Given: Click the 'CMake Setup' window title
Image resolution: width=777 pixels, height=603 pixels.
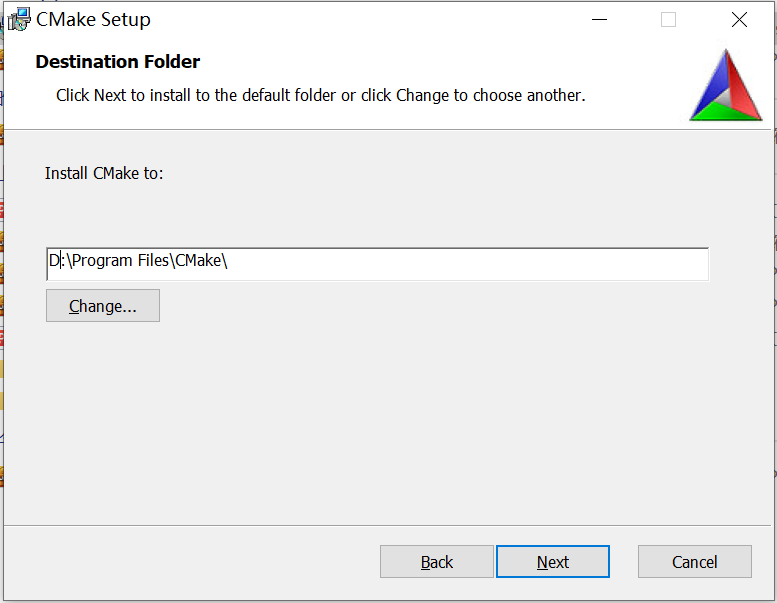Looking at the screenshot, I should (93, 20).
